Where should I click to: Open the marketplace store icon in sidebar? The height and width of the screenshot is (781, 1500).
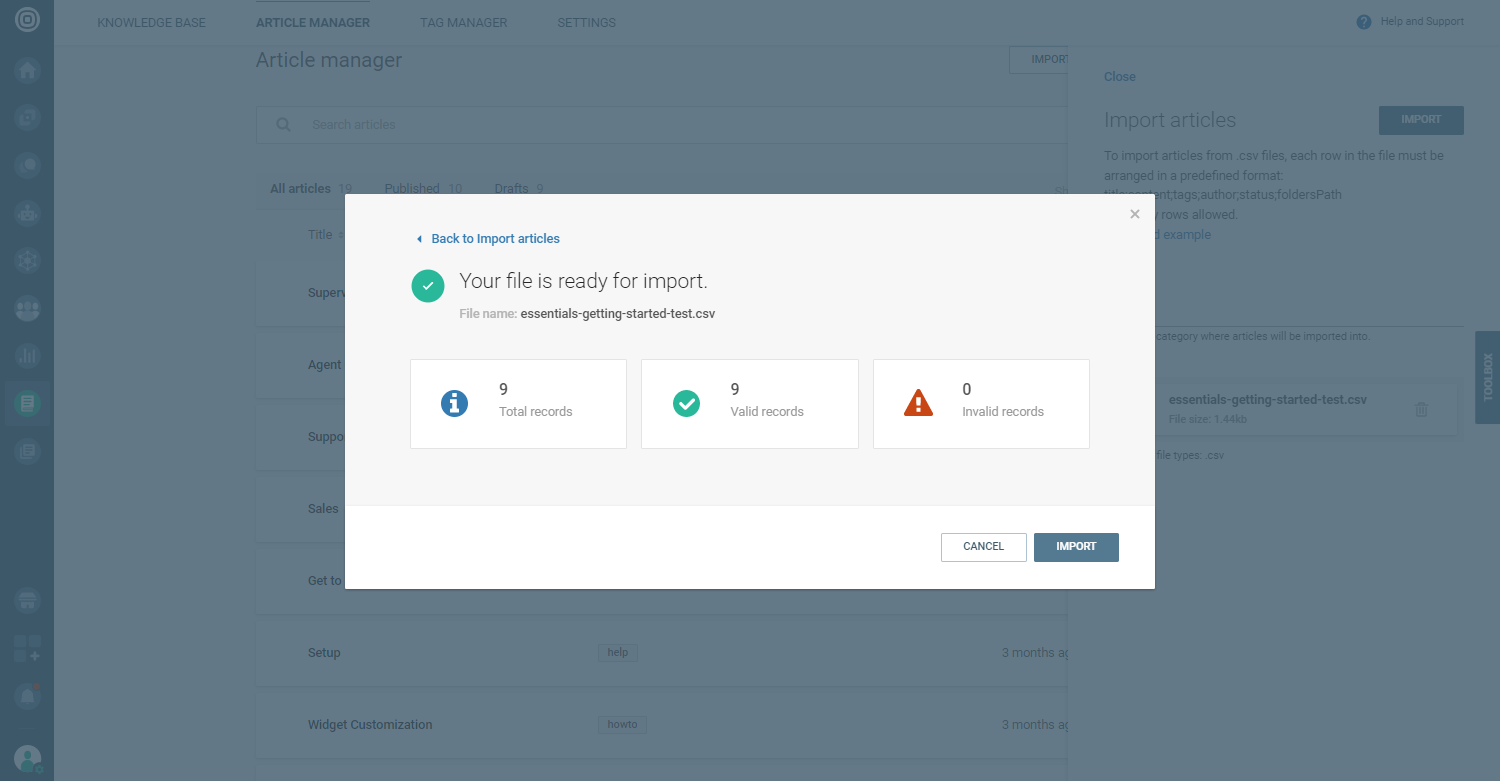click(x=27, y=601)
